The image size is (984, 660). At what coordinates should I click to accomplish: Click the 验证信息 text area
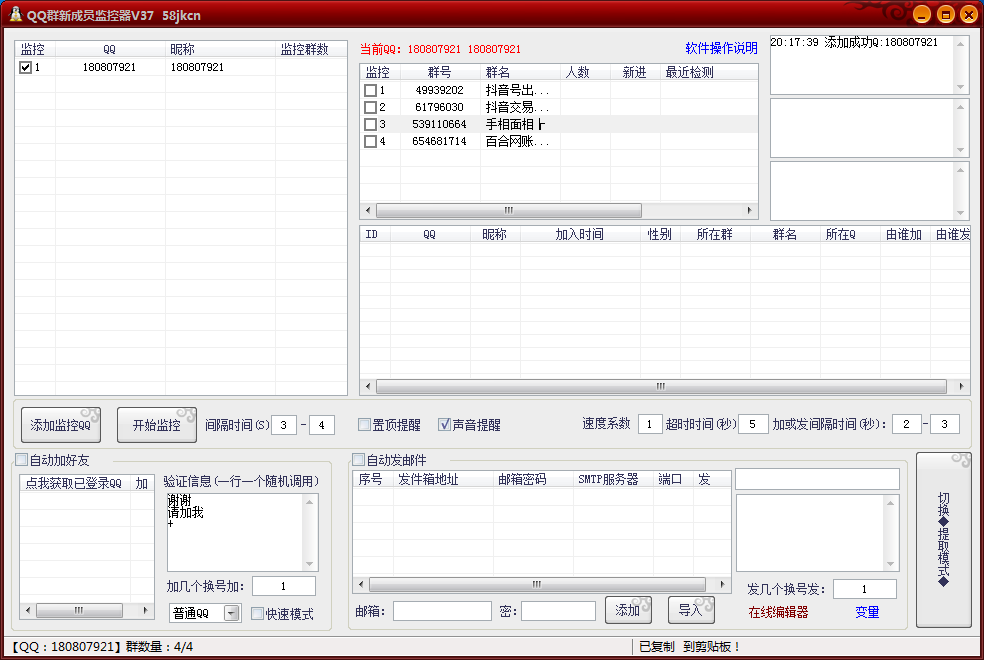pos(236,532)
